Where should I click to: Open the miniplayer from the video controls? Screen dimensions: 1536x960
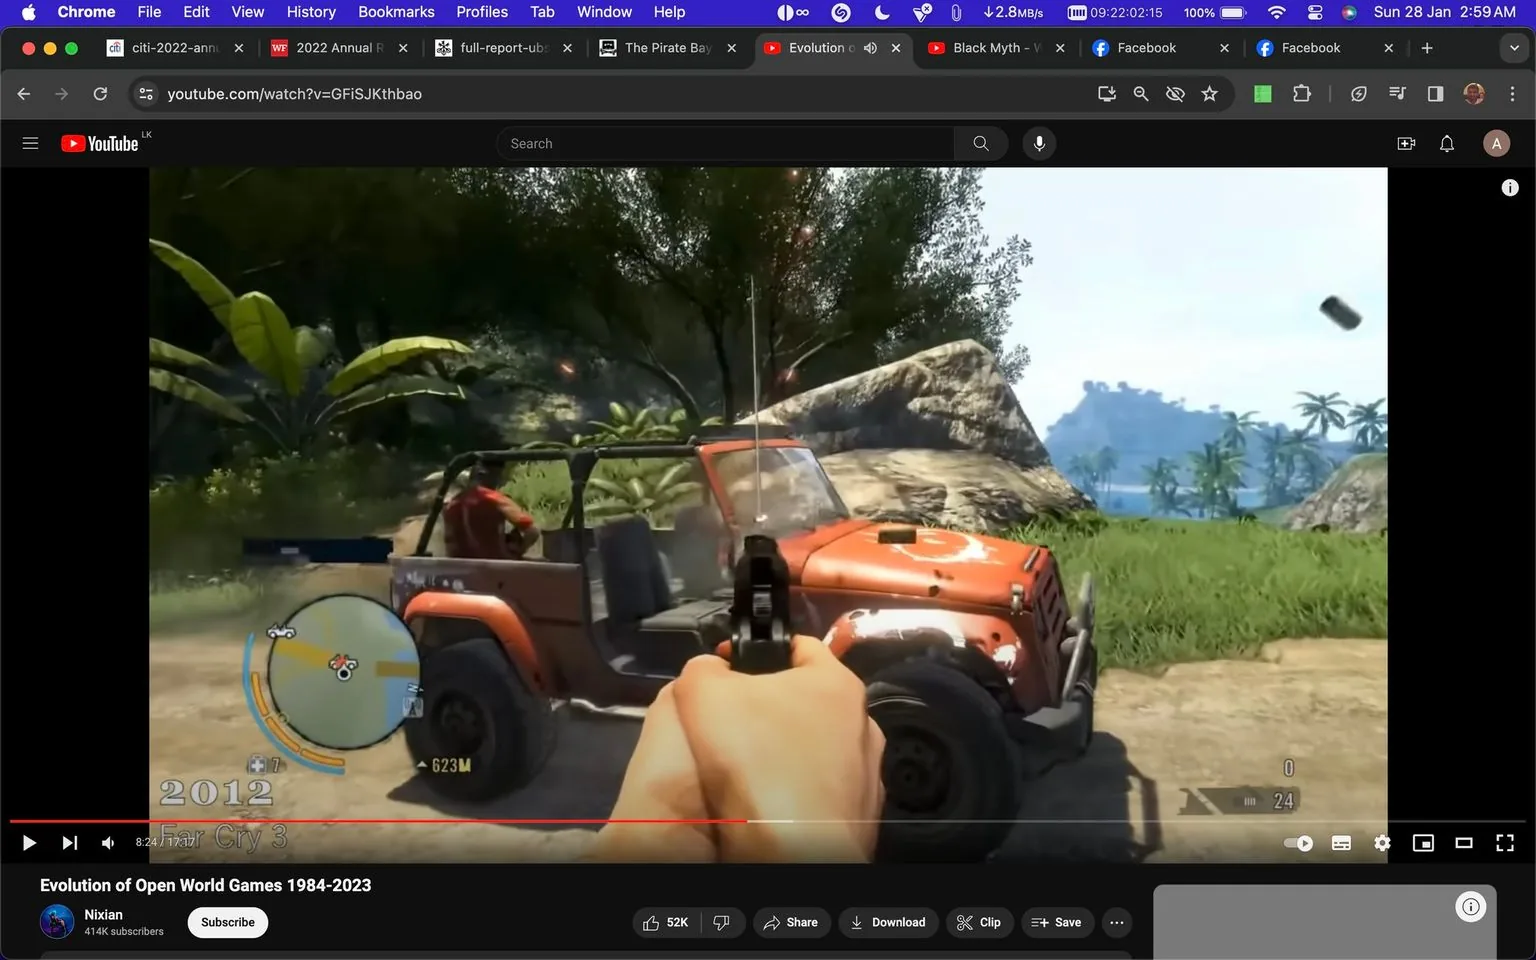(x=1423, y=842)
